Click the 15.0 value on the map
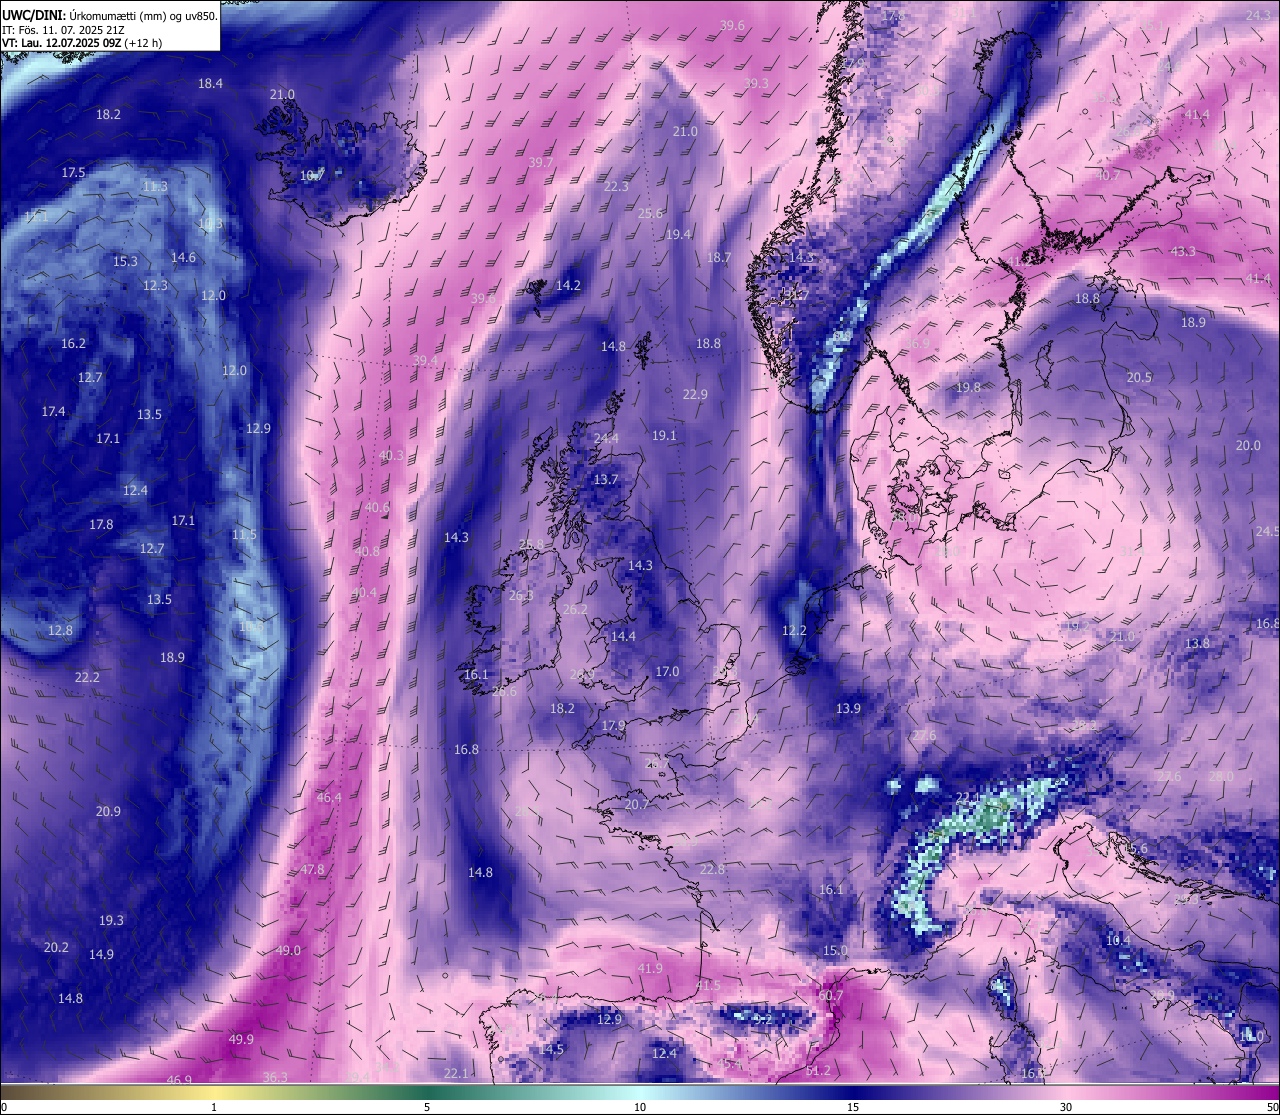This screenshot has height=1115, width=1280. [x=835, y=951]
